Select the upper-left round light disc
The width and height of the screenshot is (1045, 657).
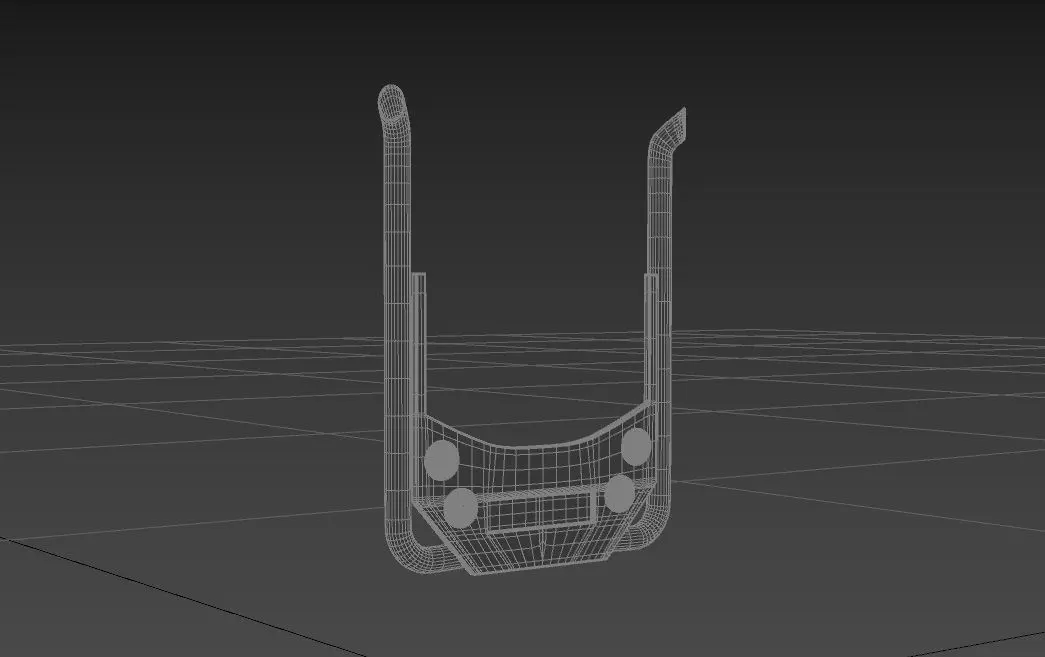442,460
